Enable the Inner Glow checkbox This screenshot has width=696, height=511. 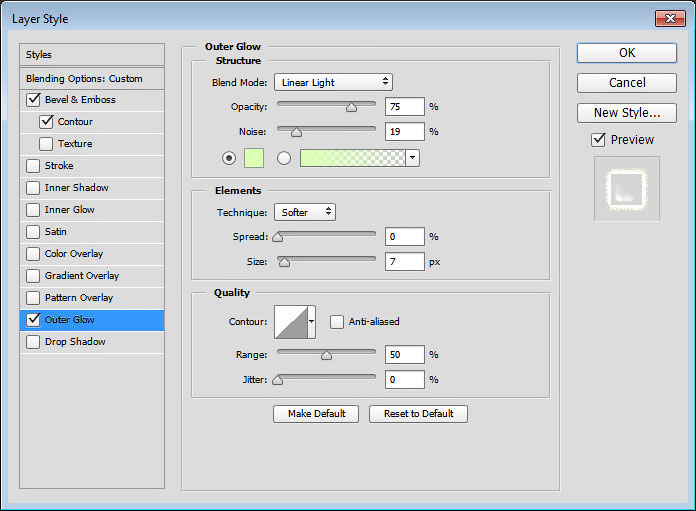coord(33,210)
